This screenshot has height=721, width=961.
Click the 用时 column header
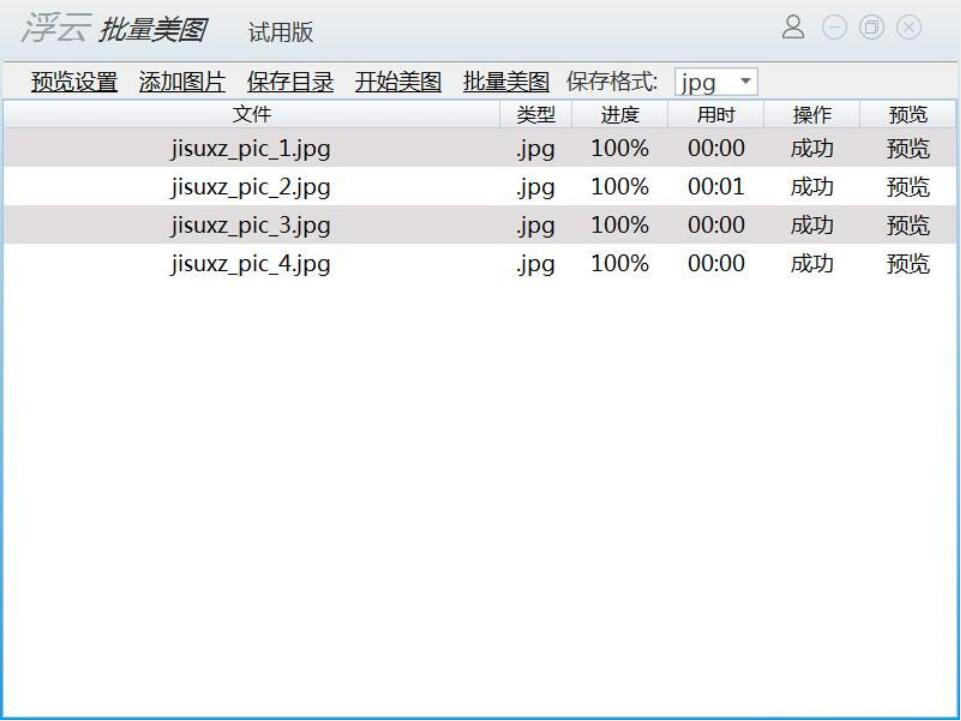click(x=716, y=115)
